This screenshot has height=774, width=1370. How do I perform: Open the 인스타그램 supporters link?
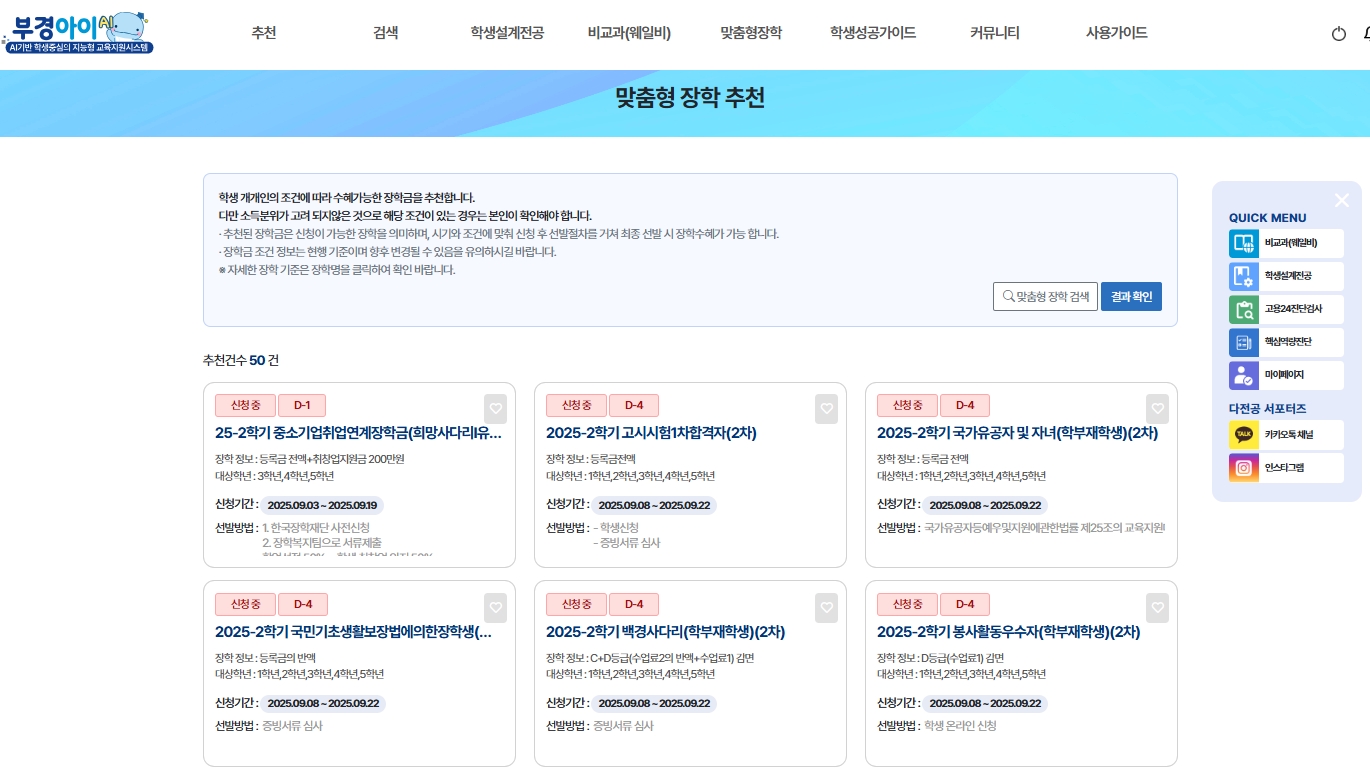1286,468
